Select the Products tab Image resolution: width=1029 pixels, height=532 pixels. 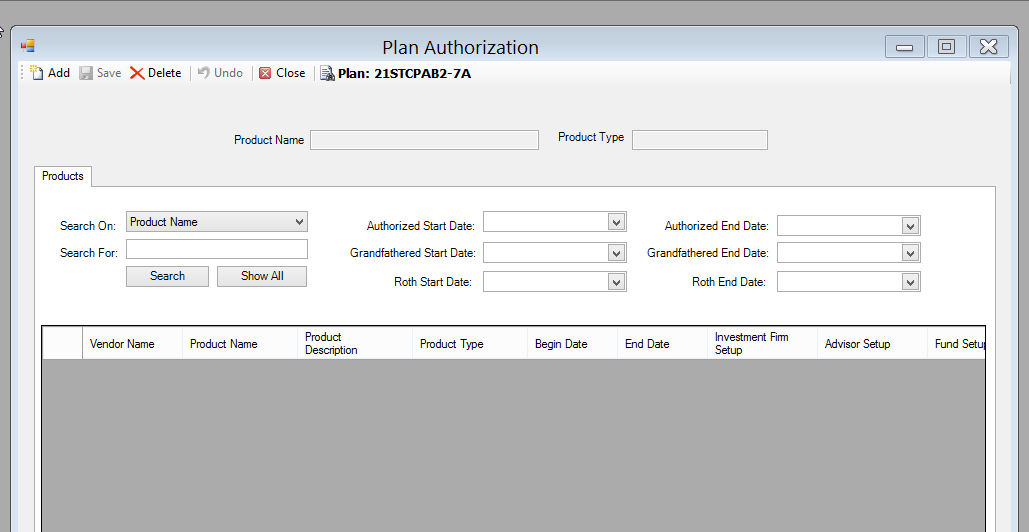point(63,176)
